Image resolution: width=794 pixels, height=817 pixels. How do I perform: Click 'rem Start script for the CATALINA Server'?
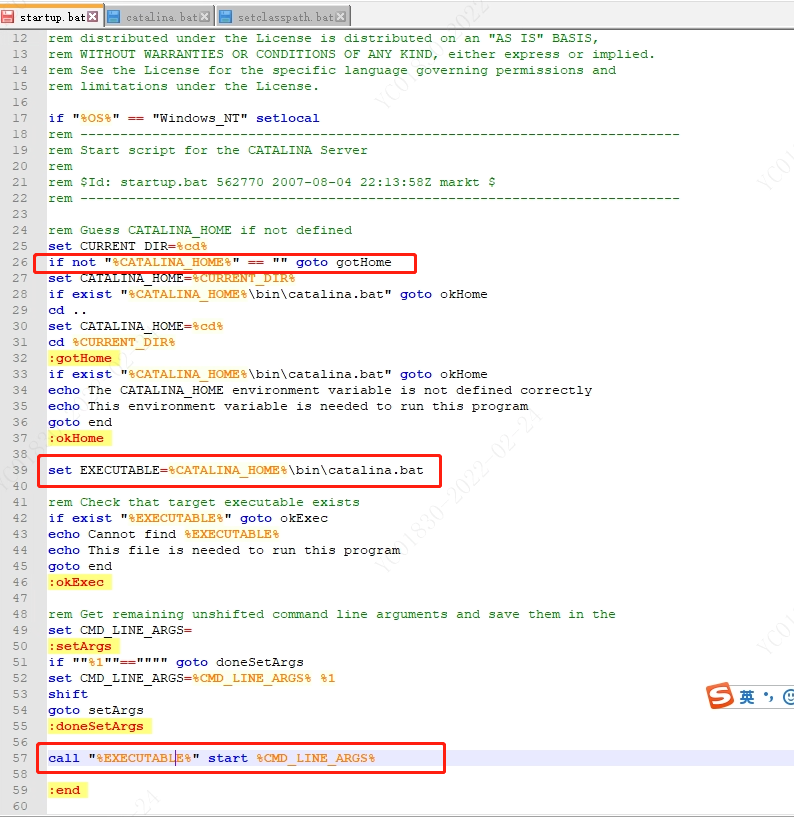[x=207, y=150]
